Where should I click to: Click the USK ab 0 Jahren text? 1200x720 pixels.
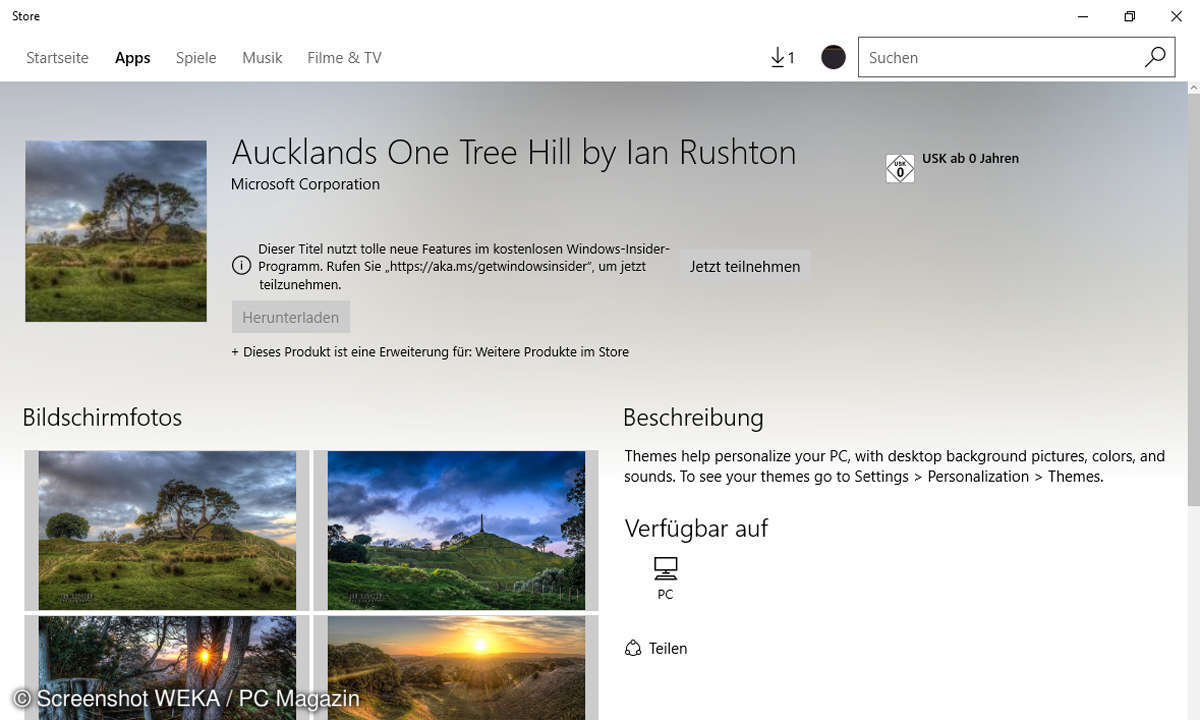coord(970,158)
